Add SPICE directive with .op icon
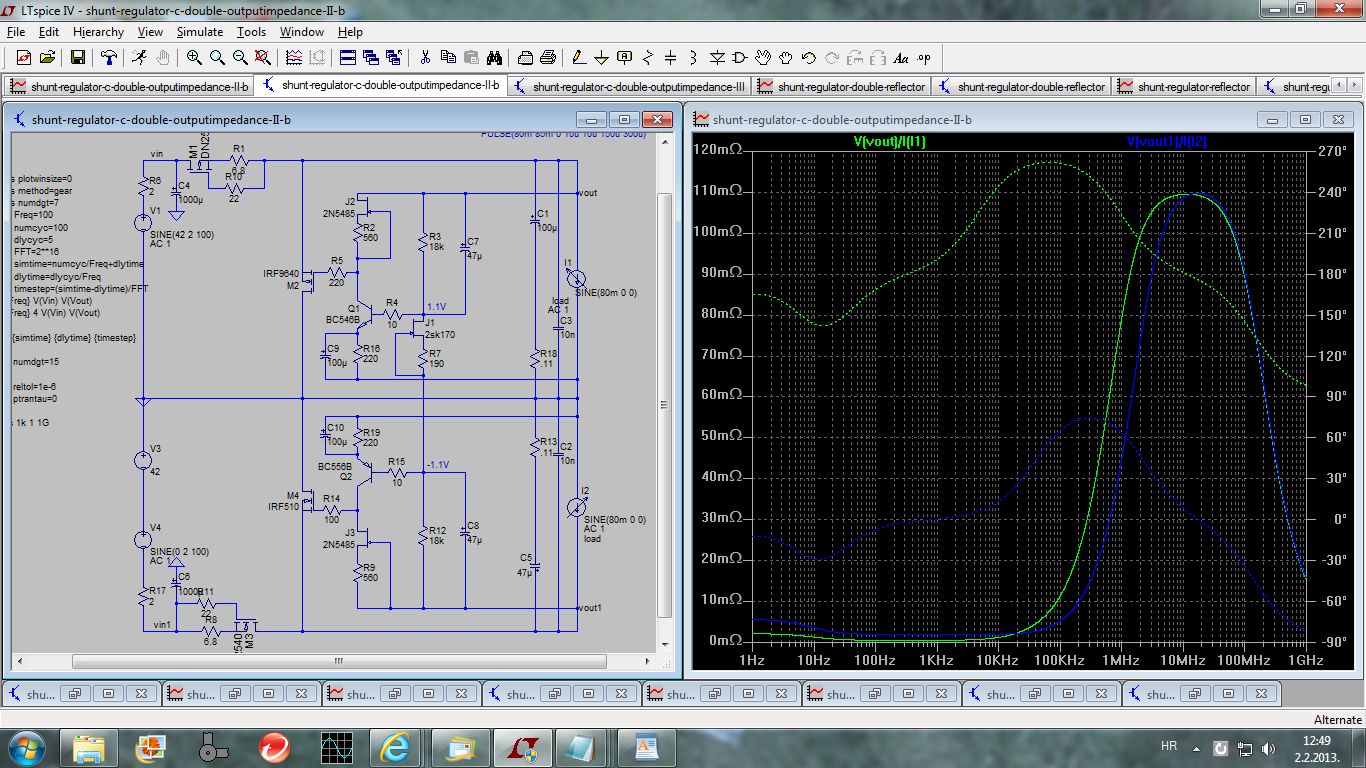Image resolution: width=1366 pixels, height=768 pixels. [x=924, y=57]
